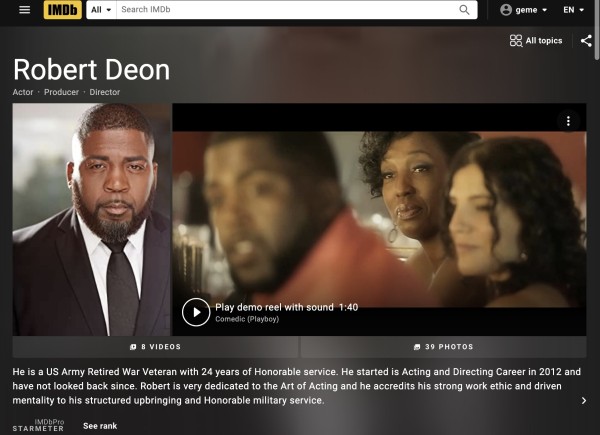
Task: Share this page via share icon
Action: (586, 41)
